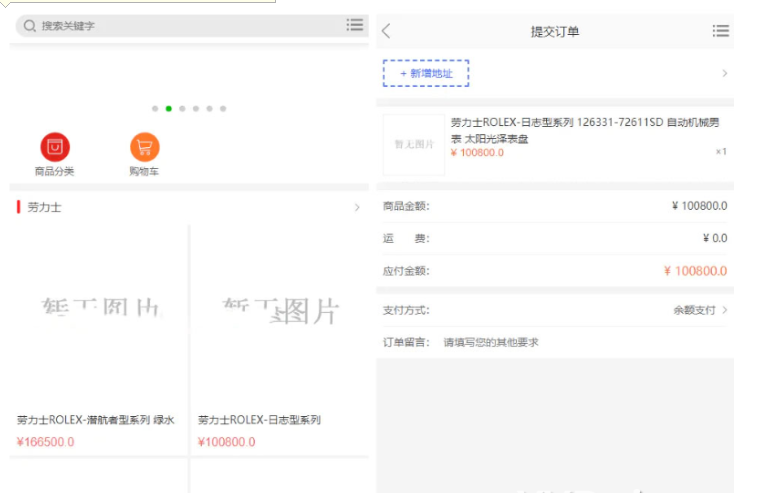This screenshot has height=493, width=766.
Task: Jump to the last carousel indicator dot
Action: click(x=223, y=108)
